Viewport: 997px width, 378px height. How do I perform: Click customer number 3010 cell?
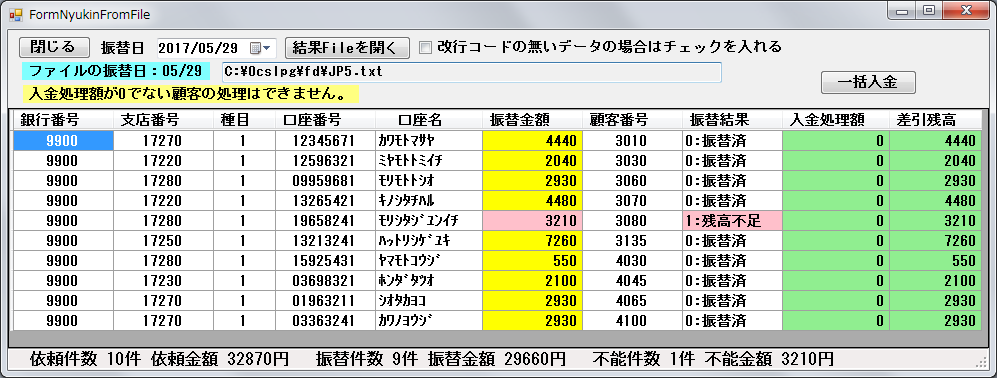tap(633, 141)
